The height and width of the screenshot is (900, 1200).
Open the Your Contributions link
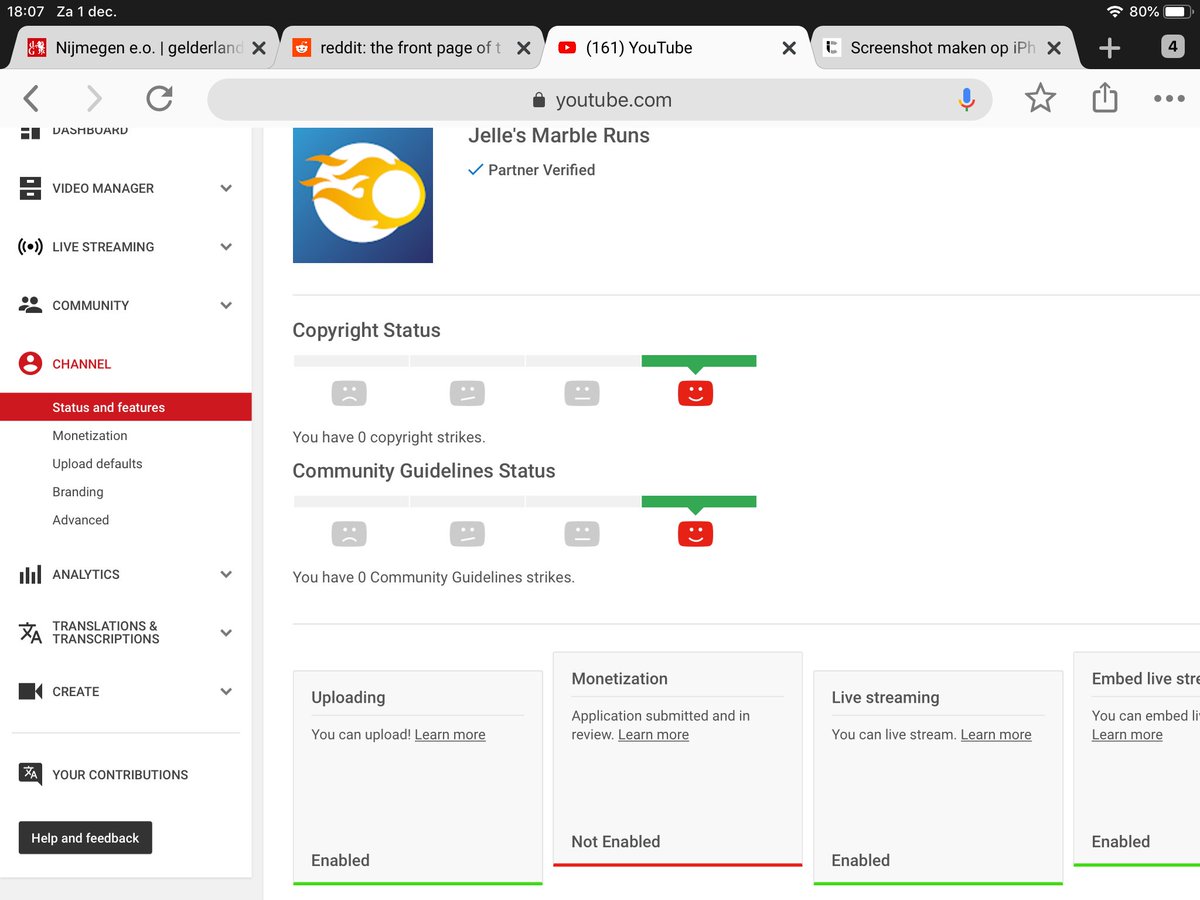pos(120,775)
